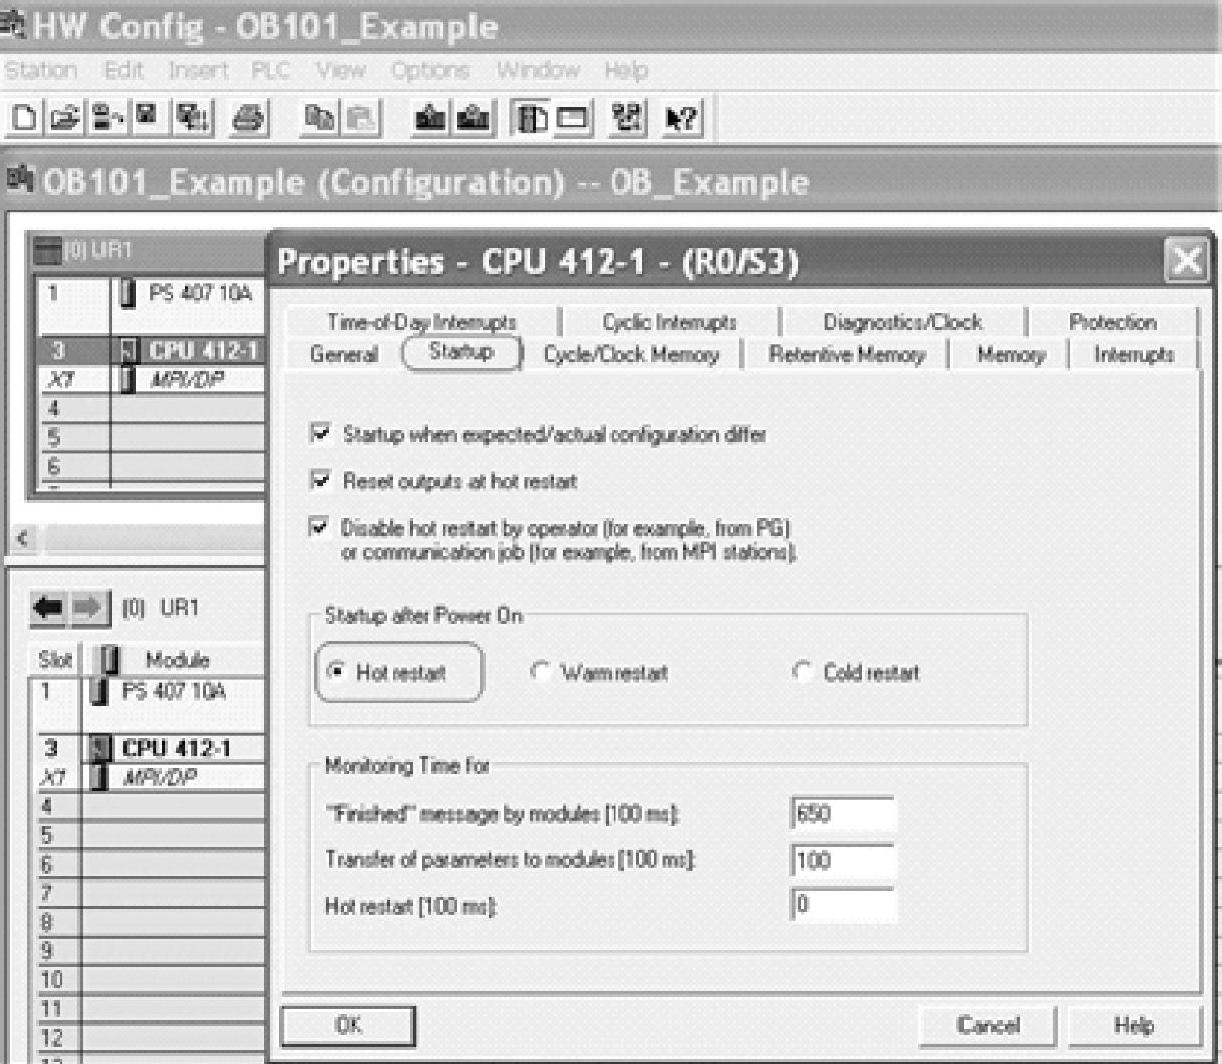Click the UR1 rack header icon
1222x1064 pixels.
[46, 251]
